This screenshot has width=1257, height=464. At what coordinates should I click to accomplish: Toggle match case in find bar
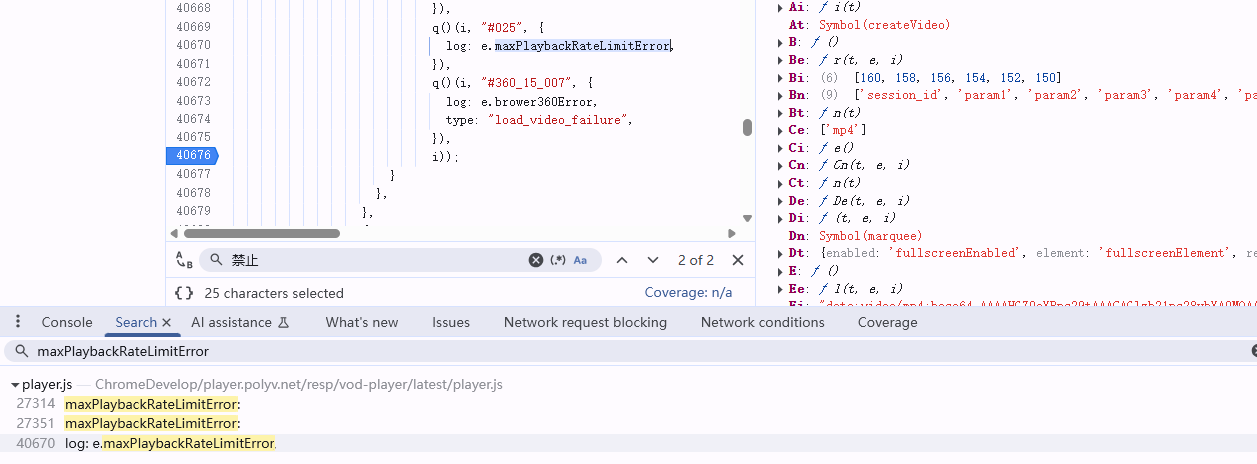[x=580, y=260]
